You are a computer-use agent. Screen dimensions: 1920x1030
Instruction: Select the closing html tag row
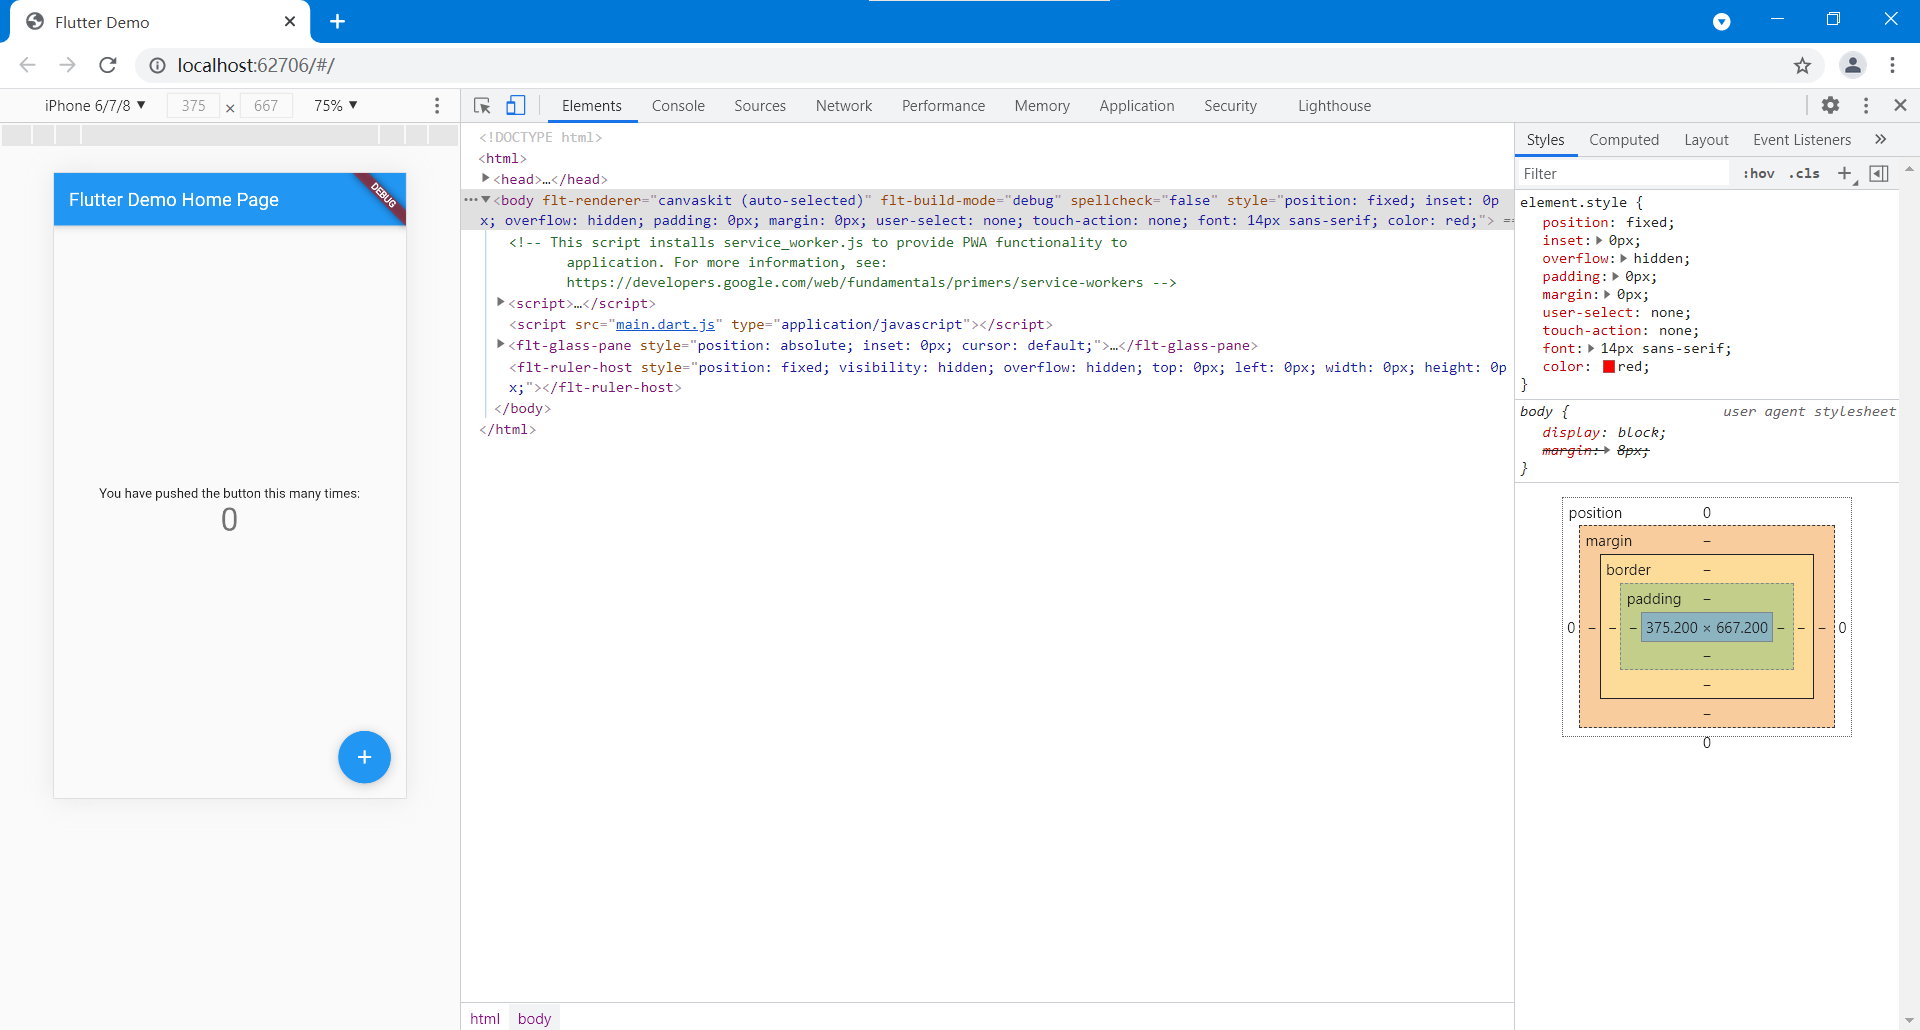pos(508,429)
